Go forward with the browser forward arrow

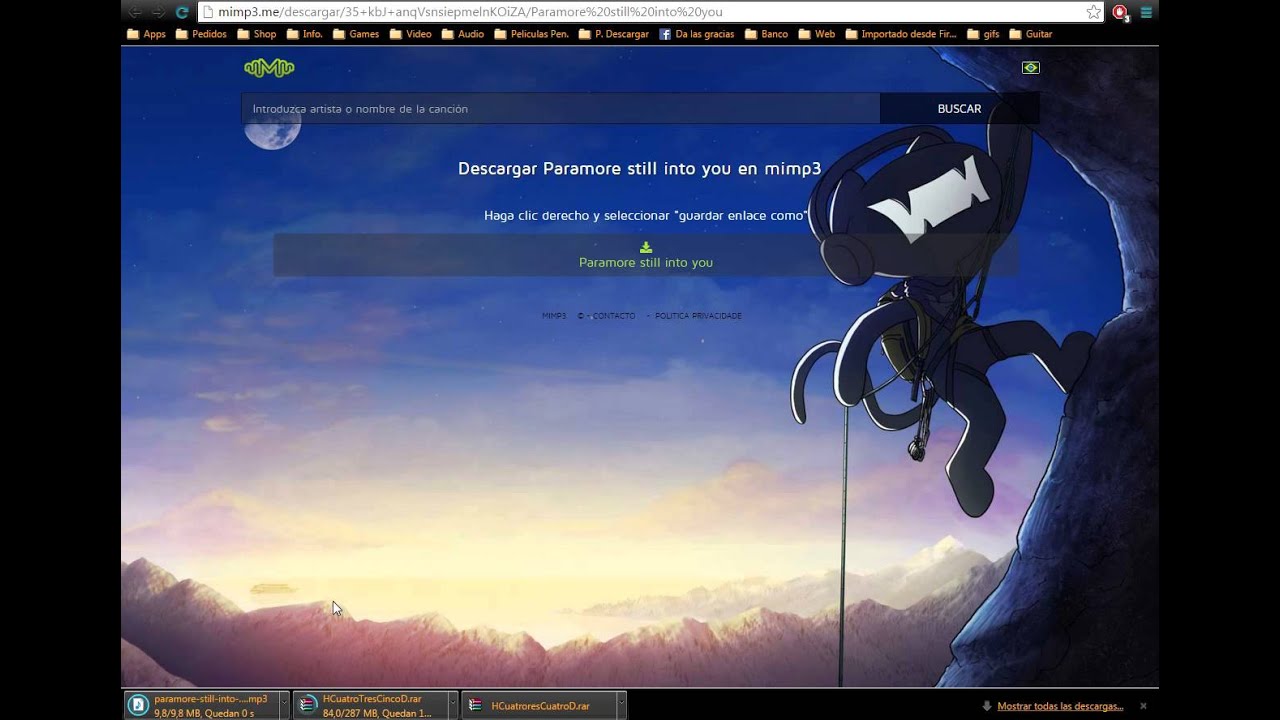tap(158, 12)
